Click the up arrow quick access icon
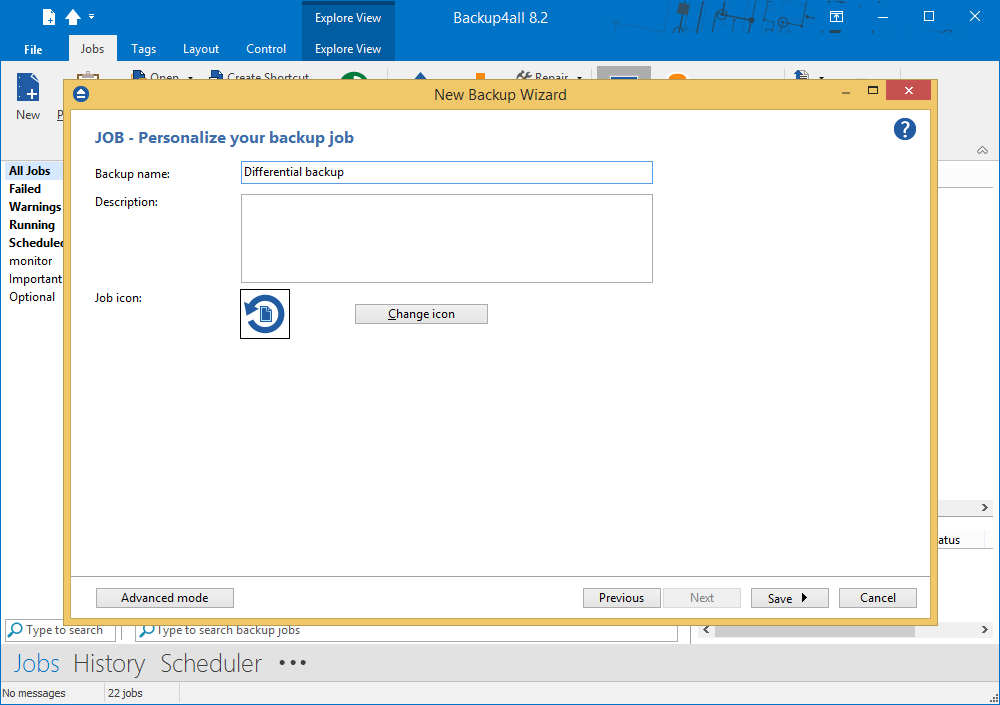The width and height of the screenshot is (1000, 705). pos(73,17)
